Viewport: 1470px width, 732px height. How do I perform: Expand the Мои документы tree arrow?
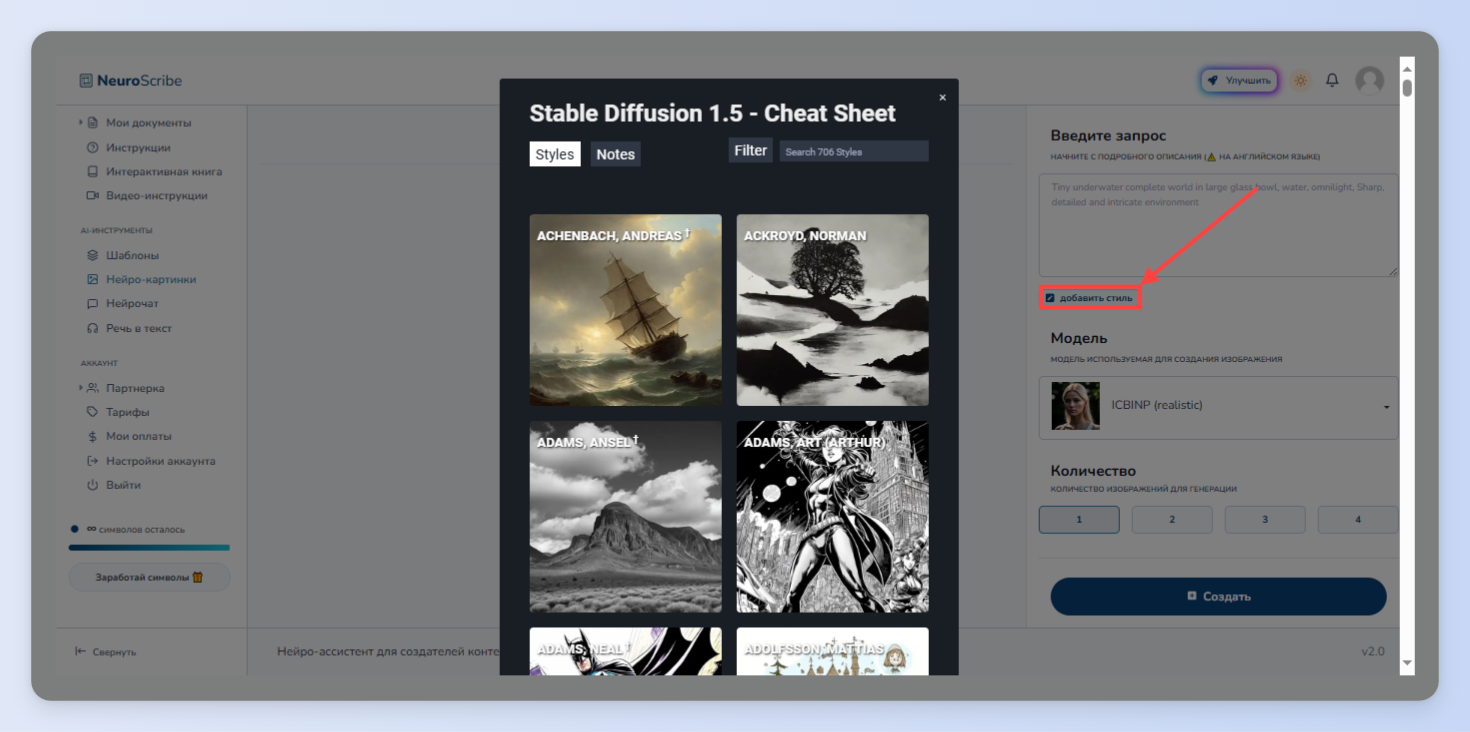[81, 123]
